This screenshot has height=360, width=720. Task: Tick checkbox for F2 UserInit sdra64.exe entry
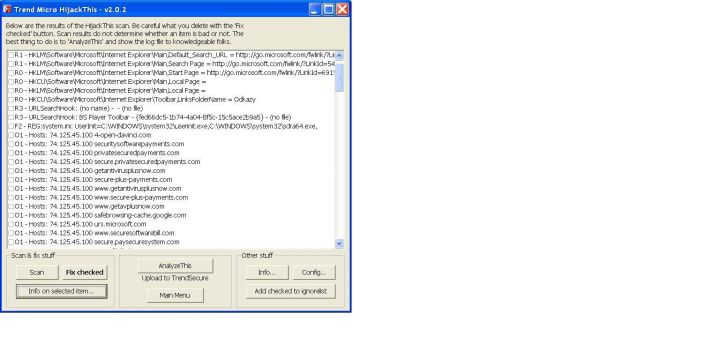11,126
